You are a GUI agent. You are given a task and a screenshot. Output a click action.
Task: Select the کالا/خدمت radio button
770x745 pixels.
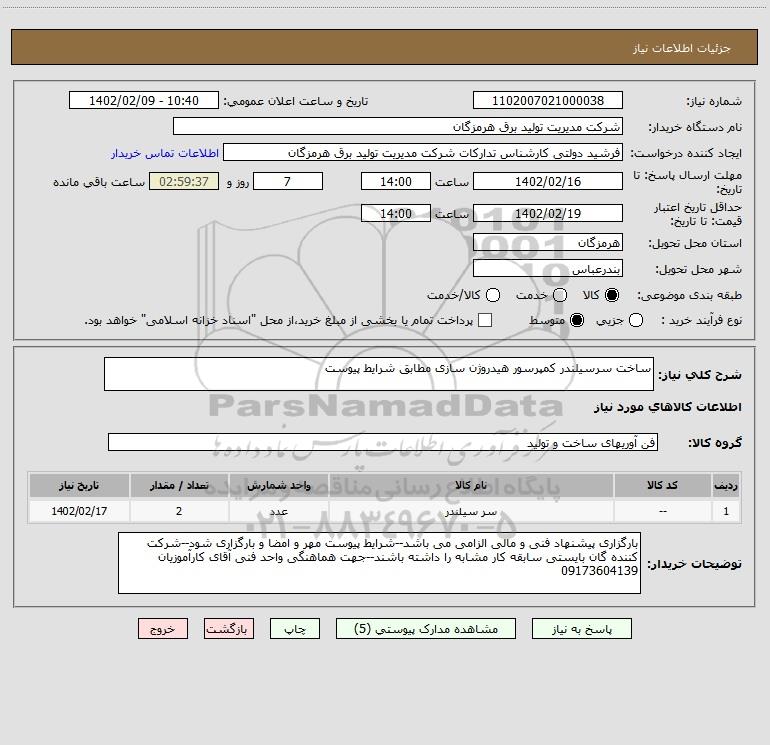click(493, 295)
